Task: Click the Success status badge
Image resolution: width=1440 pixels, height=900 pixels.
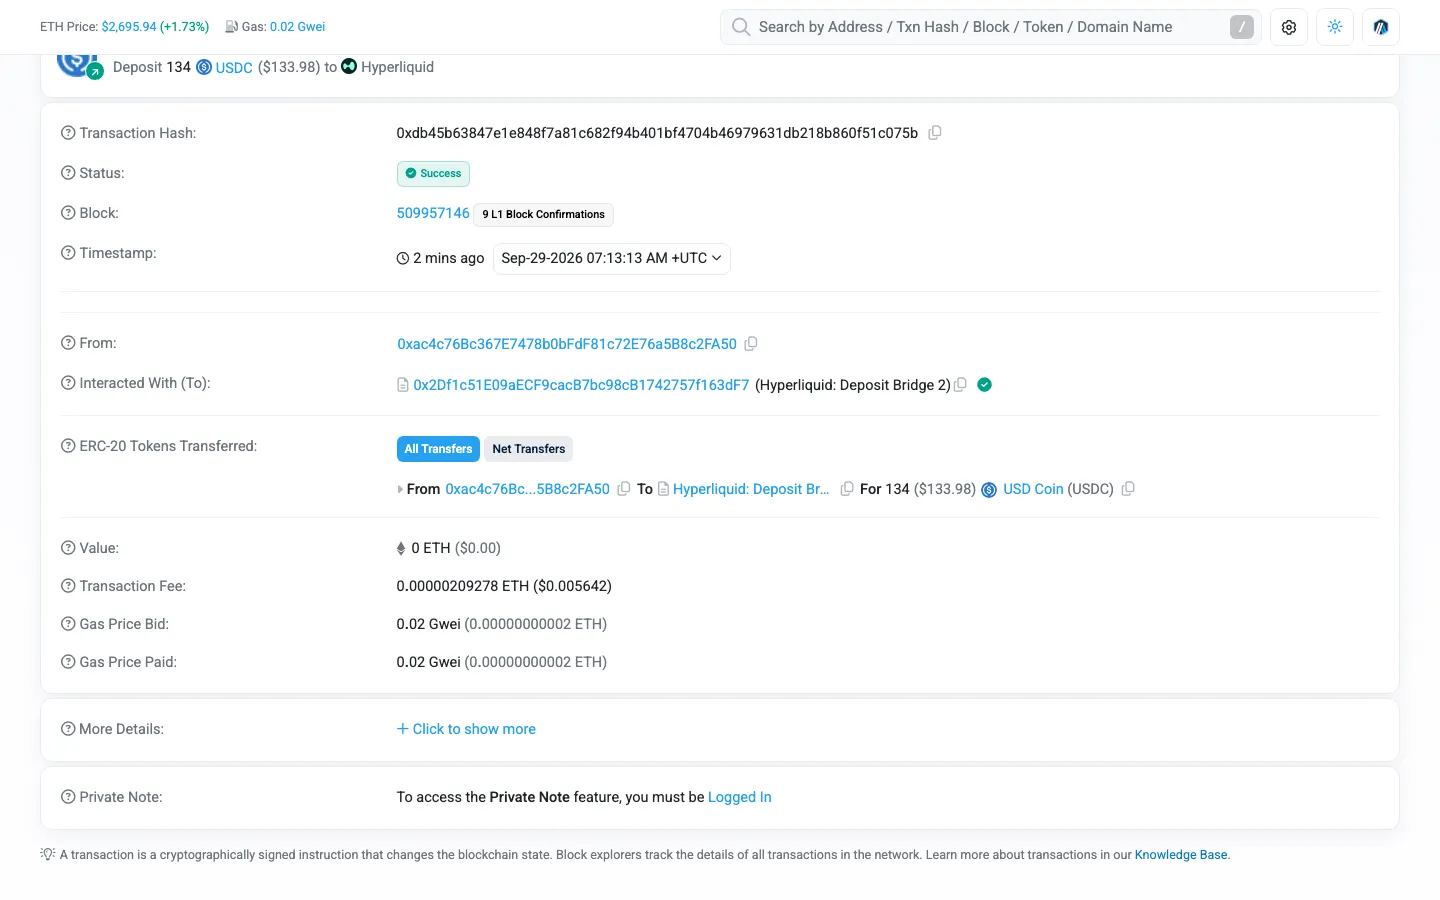Action: tap(433, 174)
